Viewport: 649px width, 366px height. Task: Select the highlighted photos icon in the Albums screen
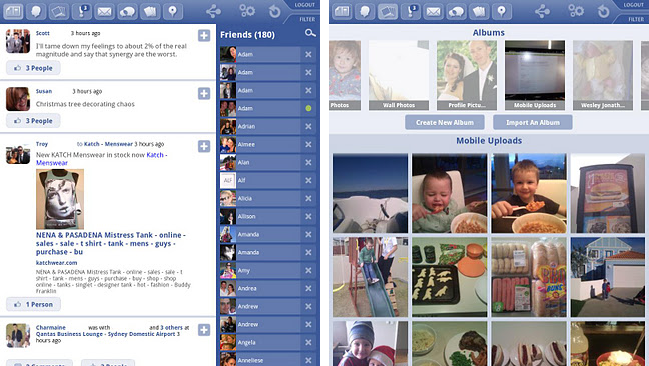point(388,11)
